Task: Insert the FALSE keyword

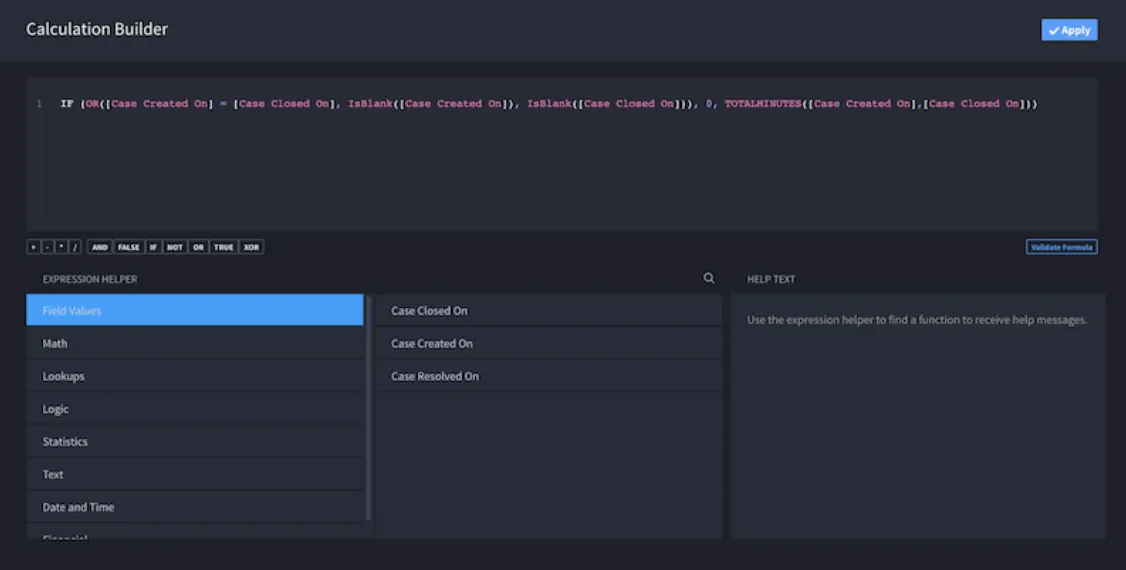Action: point(129,247)
